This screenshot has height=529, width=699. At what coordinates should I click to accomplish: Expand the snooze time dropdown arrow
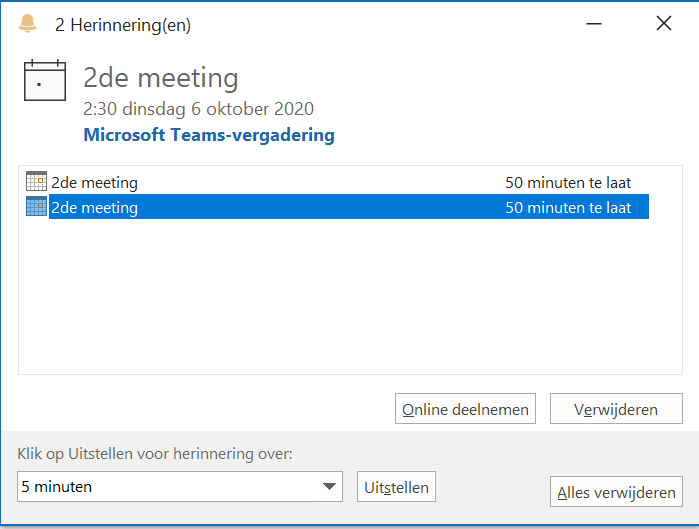tap(329, 486)
